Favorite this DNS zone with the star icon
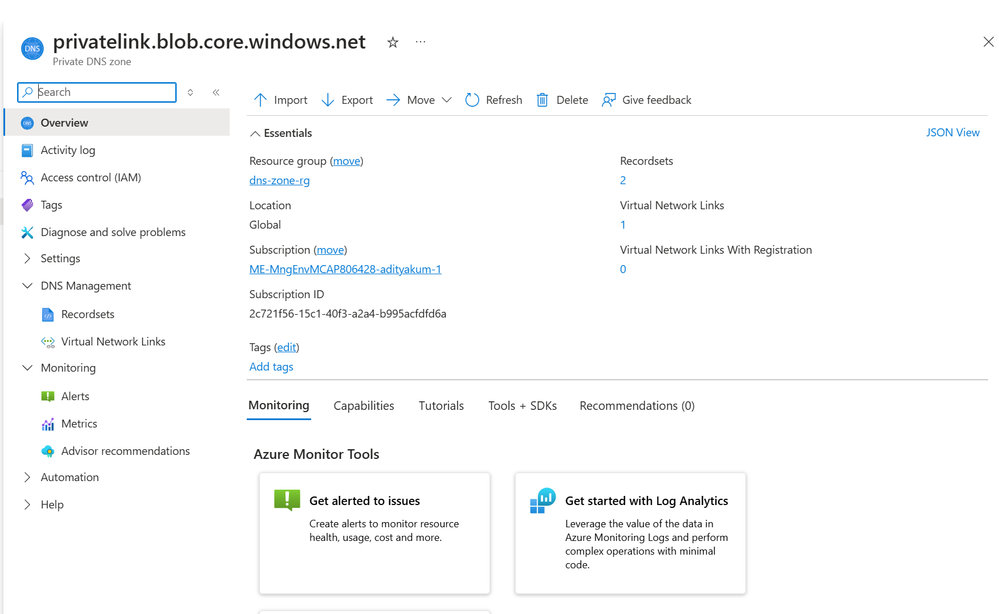Image resolution: width=999 pixels, height=614 pixels. tap(392, 43)
